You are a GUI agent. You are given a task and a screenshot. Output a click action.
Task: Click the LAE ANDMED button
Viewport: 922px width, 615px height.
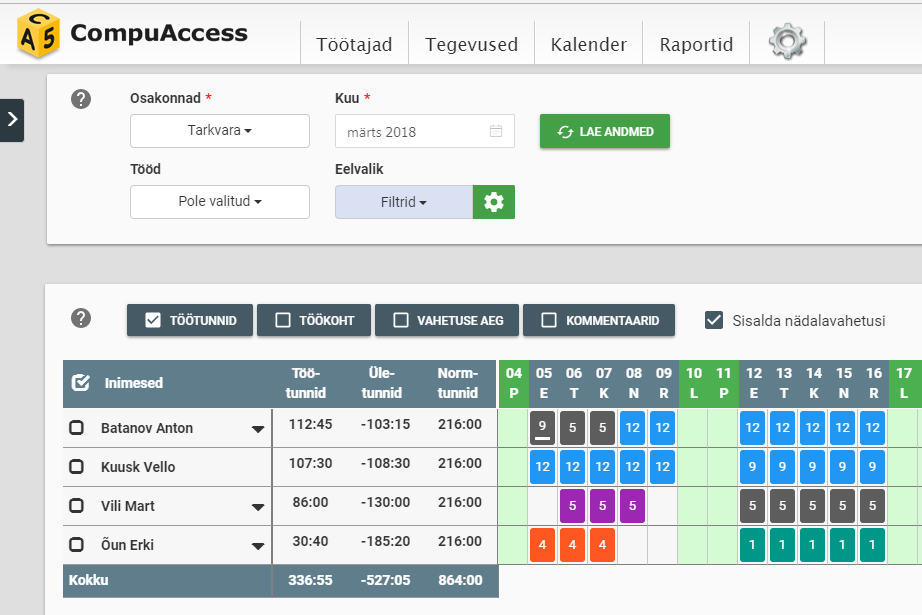[x=604, y=131]
